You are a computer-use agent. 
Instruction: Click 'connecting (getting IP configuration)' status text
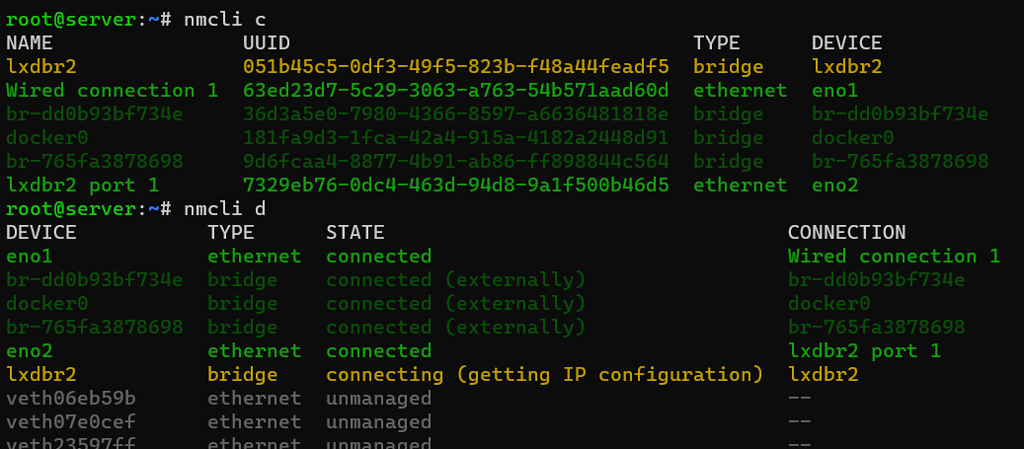tap(545, 375)
